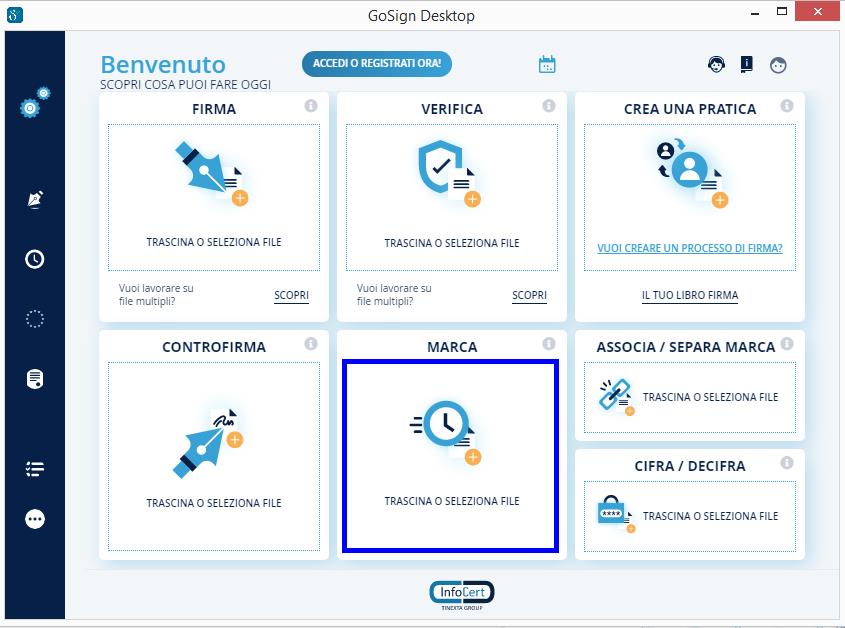Click the padlock icon in CIFRA / DECIFRA

click(x=617, y=514)
